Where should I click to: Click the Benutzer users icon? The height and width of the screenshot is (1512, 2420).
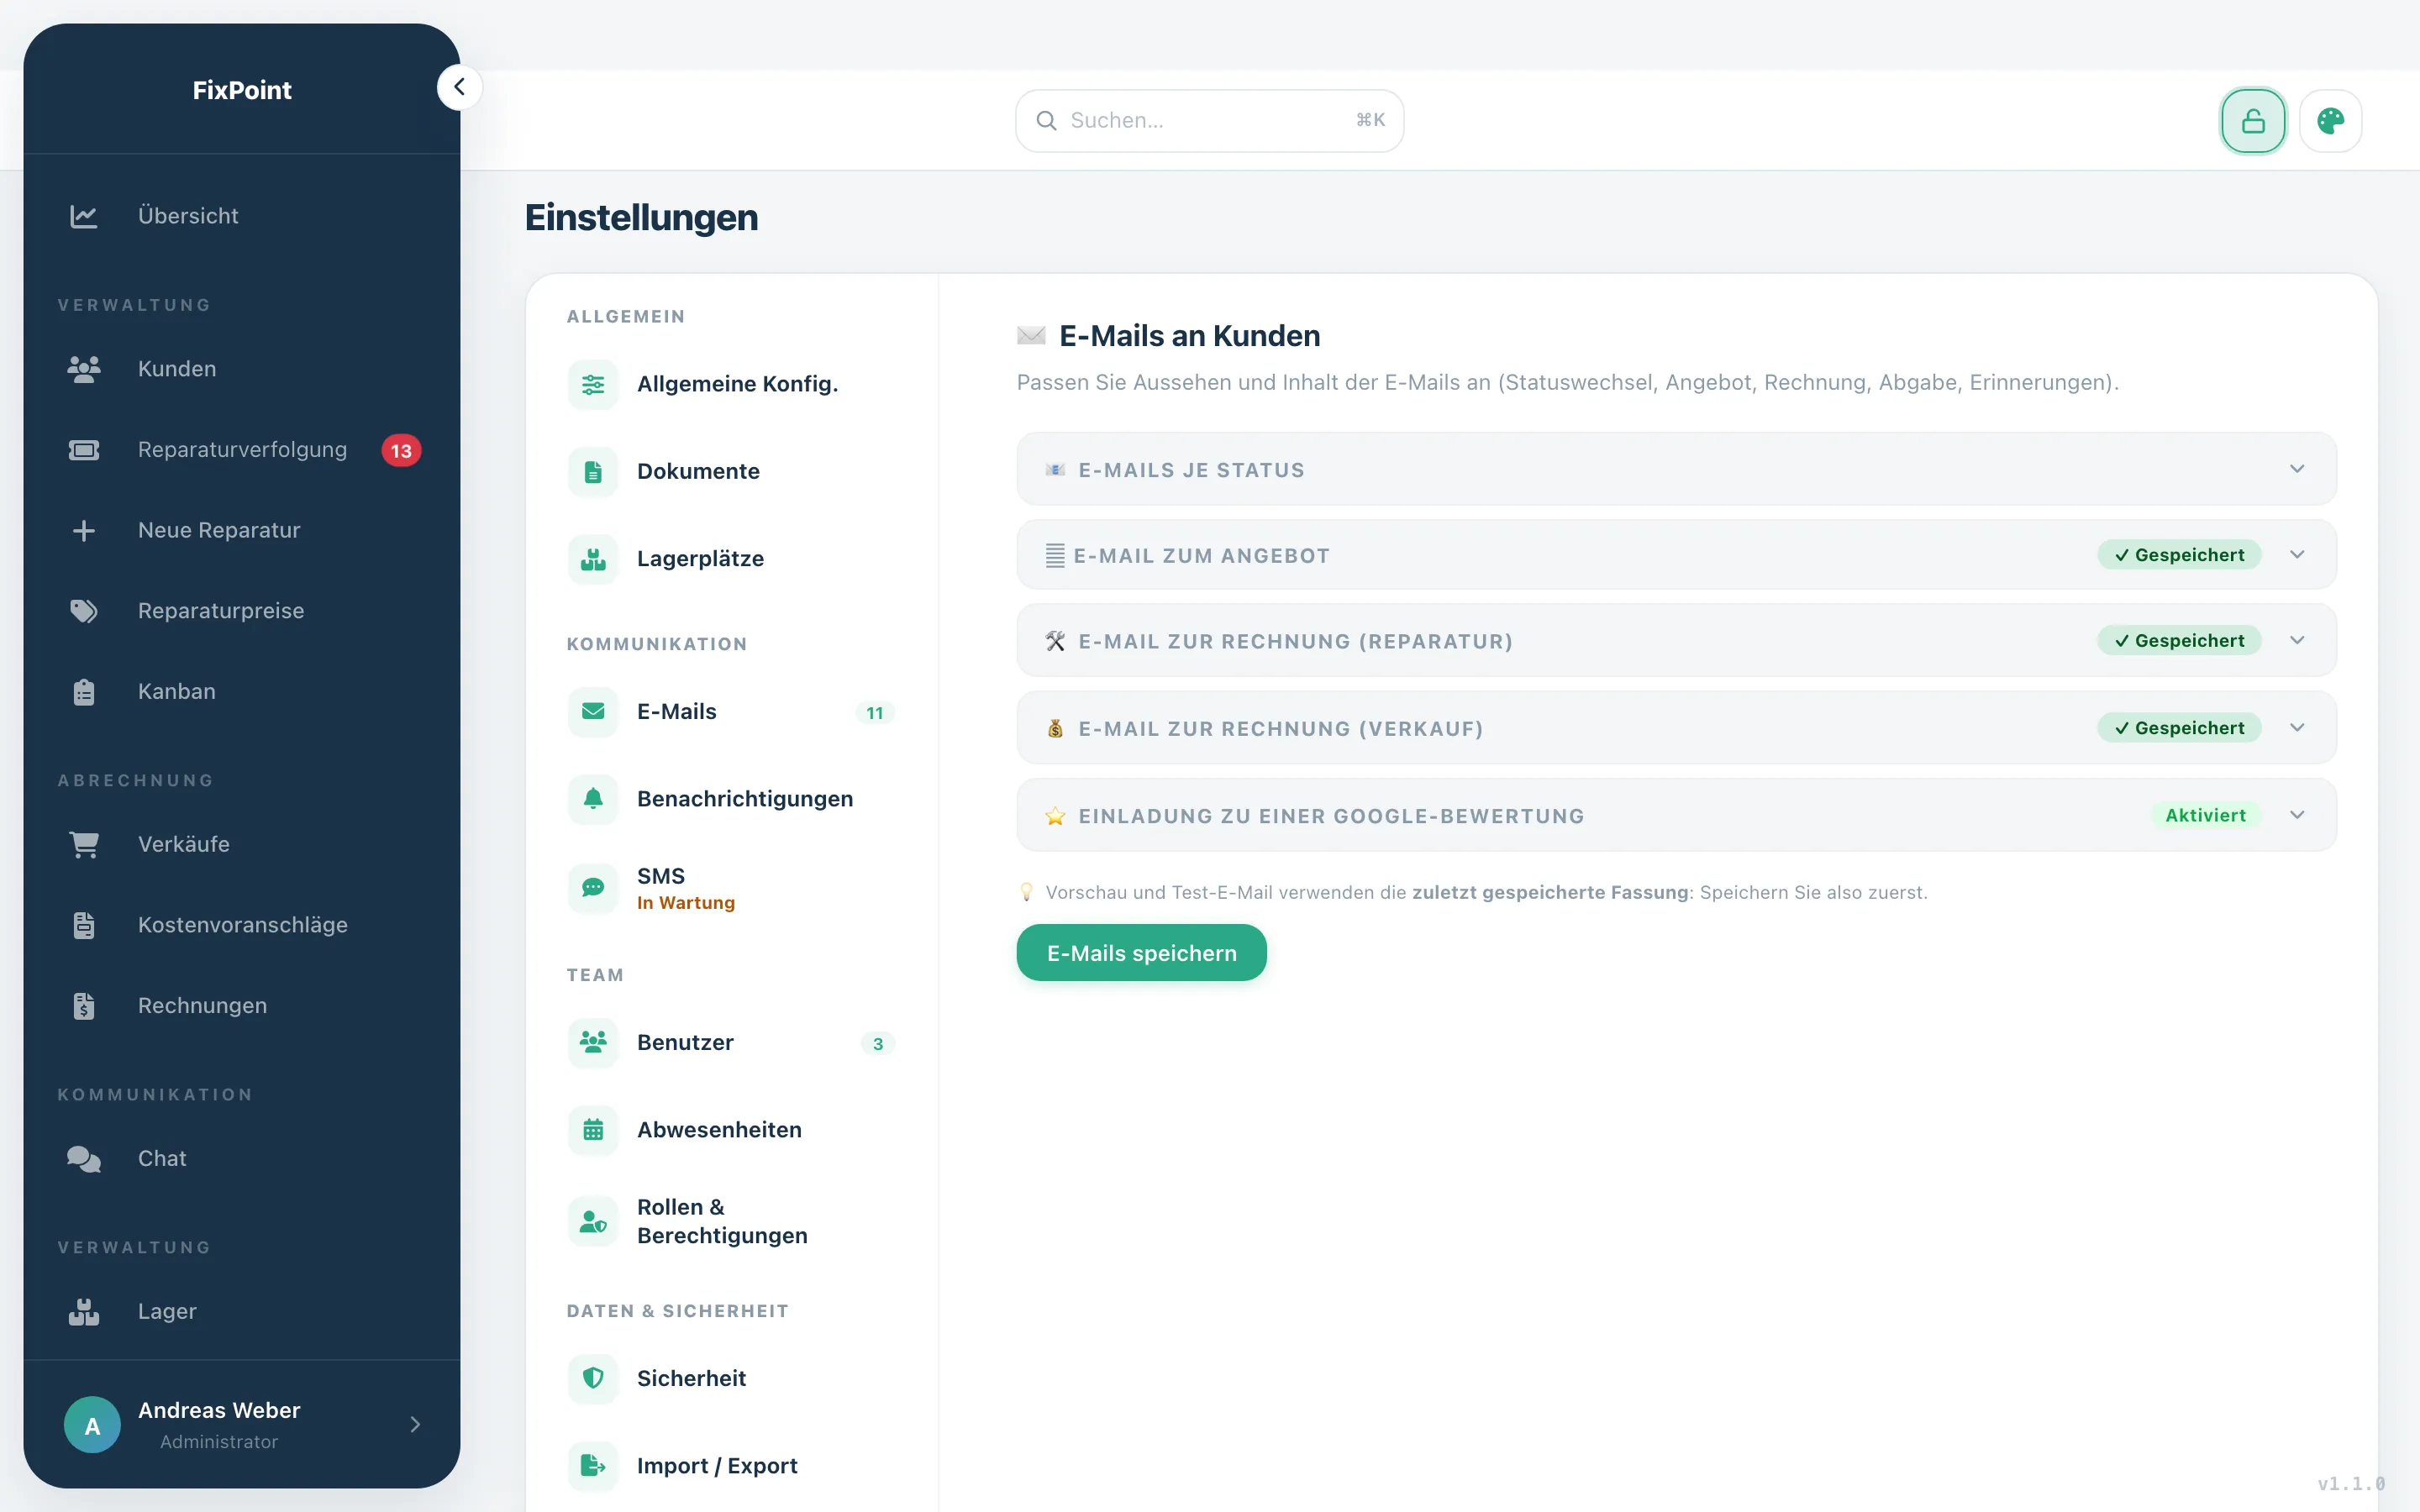(593, 1042)
